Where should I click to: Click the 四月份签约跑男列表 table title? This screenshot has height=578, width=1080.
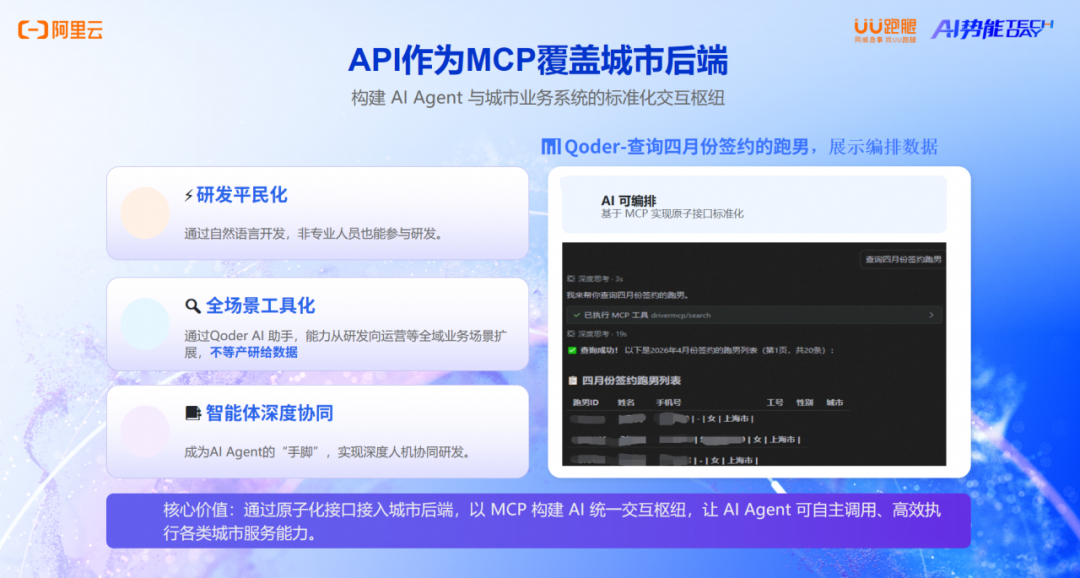632,380
